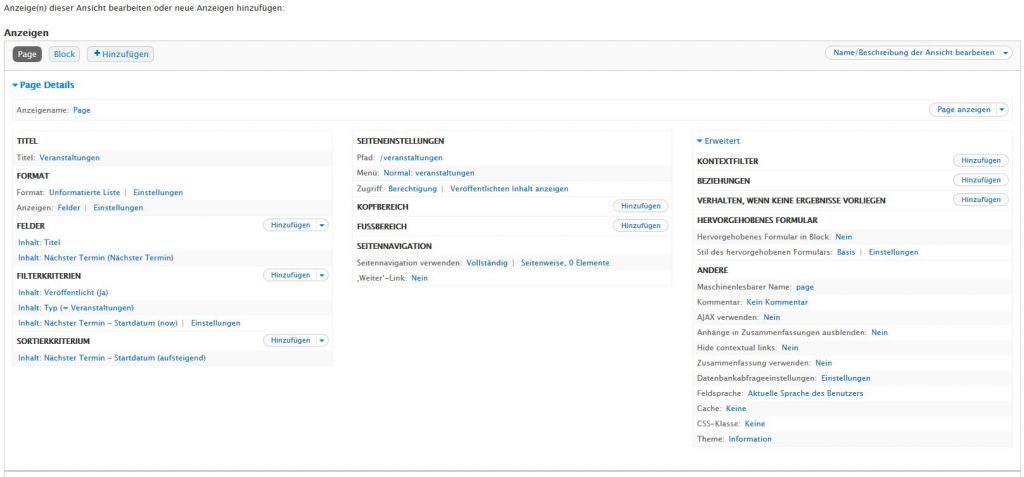This screenshot has width=1024, height=477.
Task: Switch to the Block display tab
Action: click(x=64, y=53)
